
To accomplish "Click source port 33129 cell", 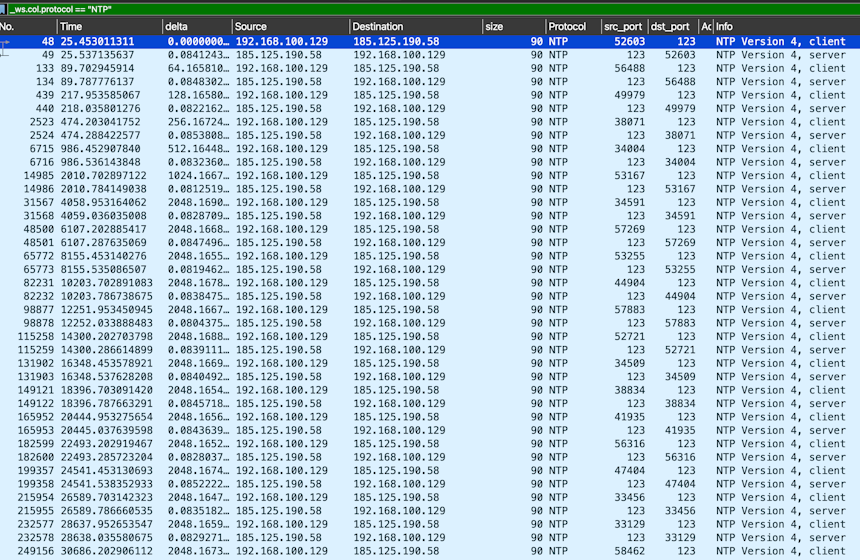I will click(629, 524).
